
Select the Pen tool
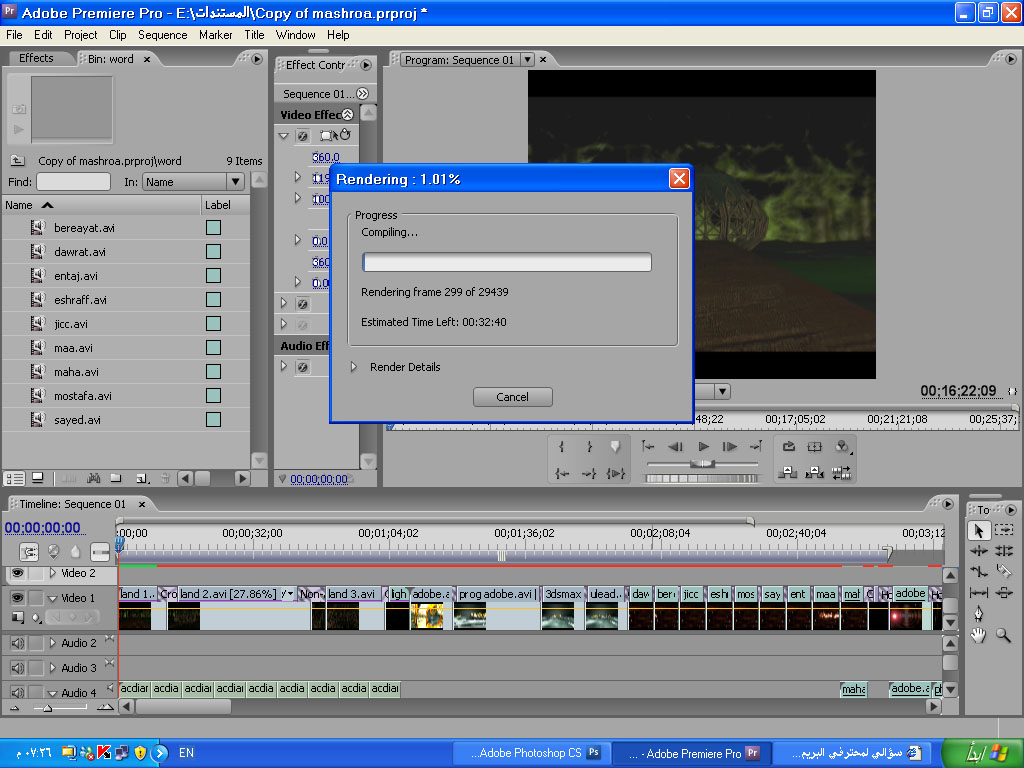point(978,614)
